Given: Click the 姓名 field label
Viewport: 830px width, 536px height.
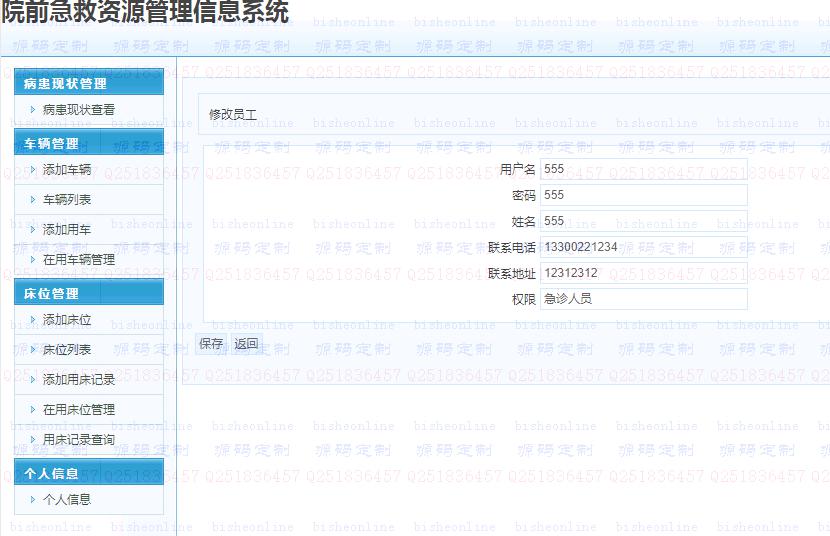Looking at the screenshot, I should pyautogui.click(x=524, y=221).
